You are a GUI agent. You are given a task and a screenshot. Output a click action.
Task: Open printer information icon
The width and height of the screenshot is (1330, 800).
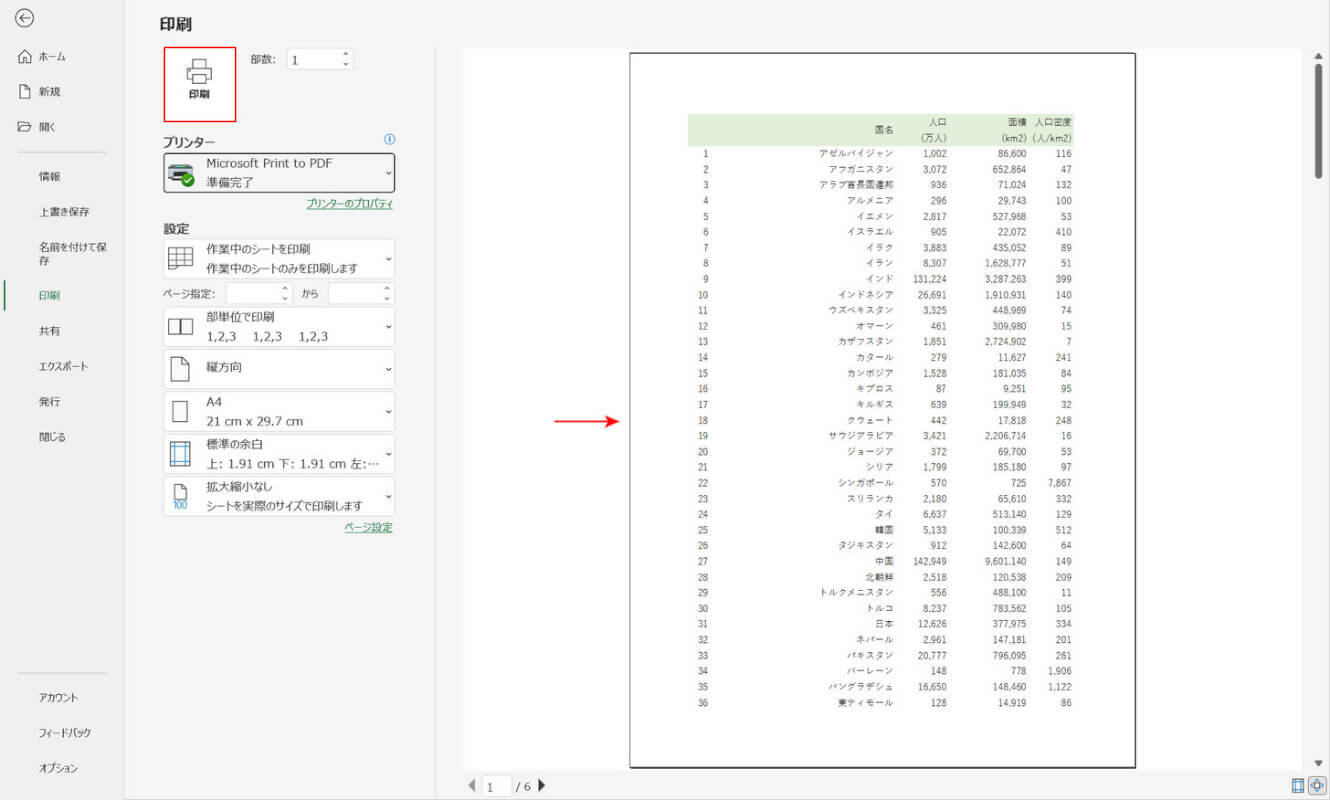point(390,140)
